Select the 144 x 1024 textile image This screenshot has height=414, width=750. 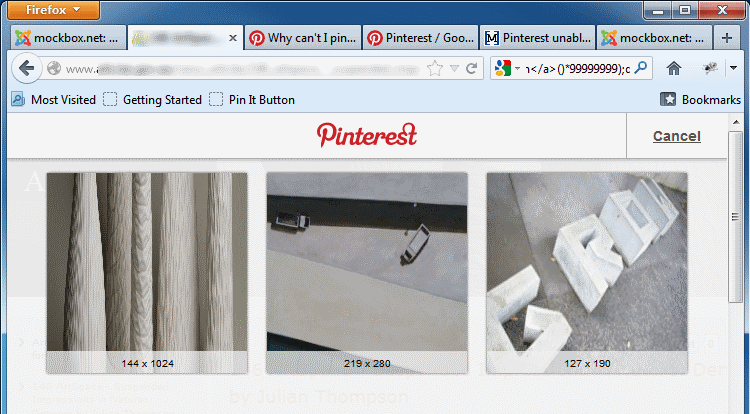tap(147, 272)
